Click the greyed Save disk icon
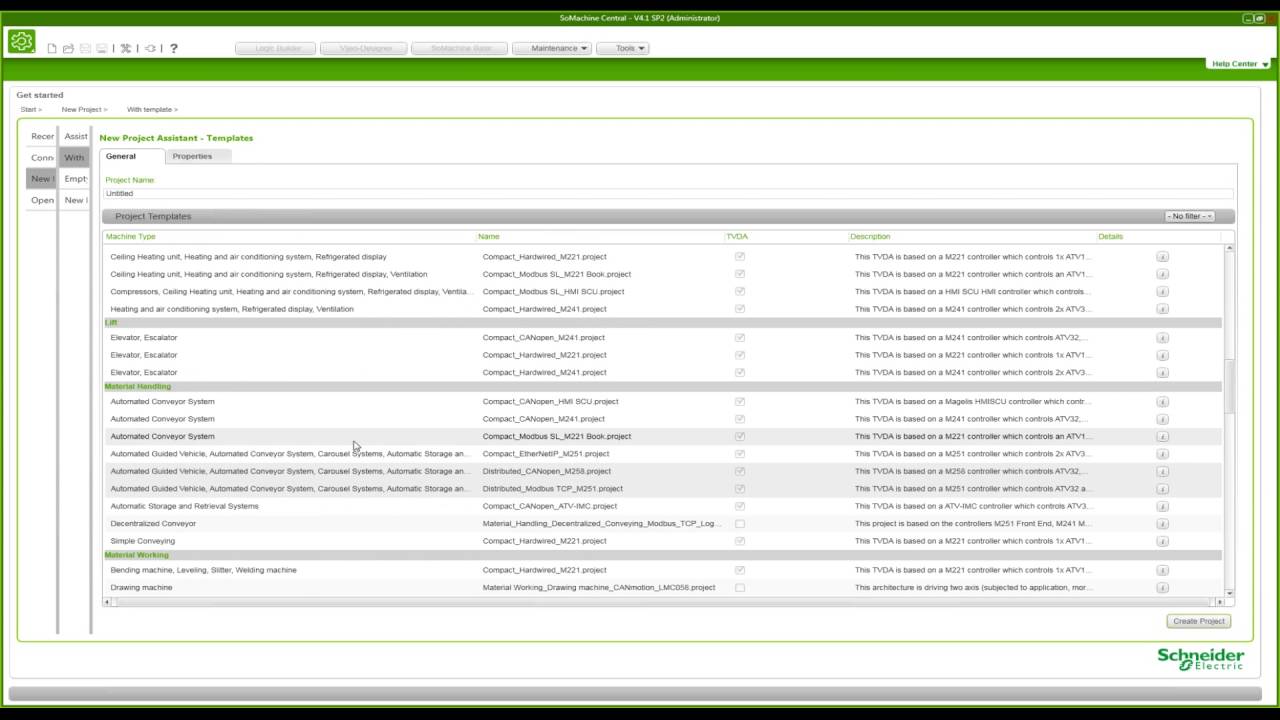The image size is (1280, 720). 85,48
